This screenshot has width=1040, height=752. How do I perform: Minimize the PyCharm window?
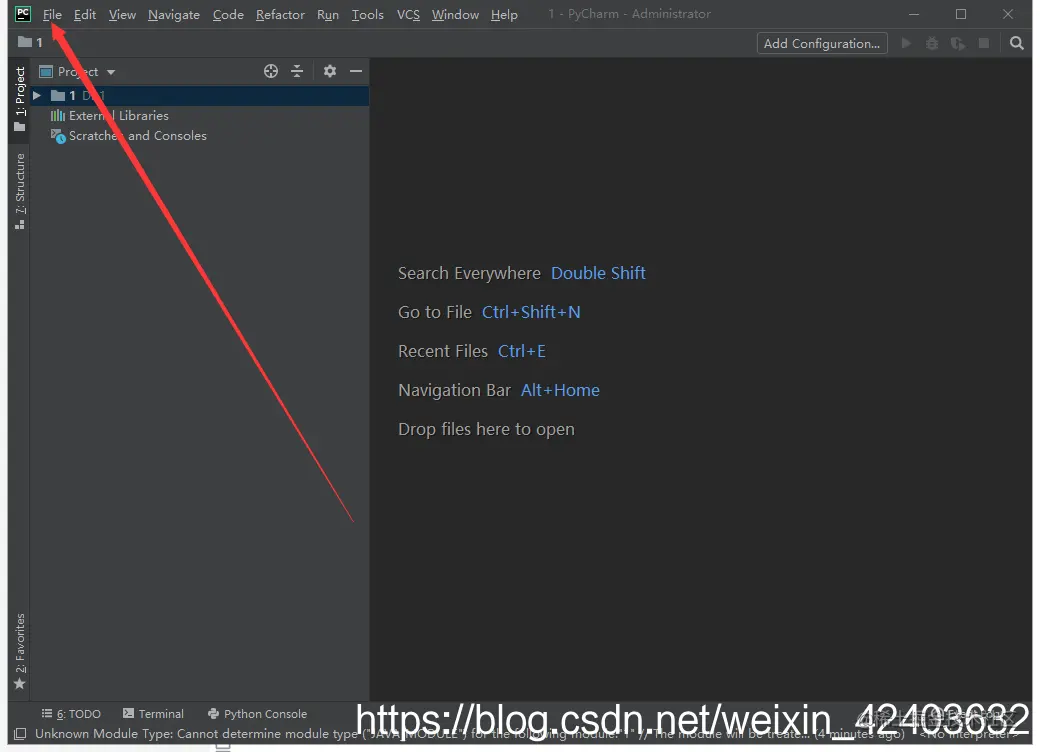click(914, 14)
